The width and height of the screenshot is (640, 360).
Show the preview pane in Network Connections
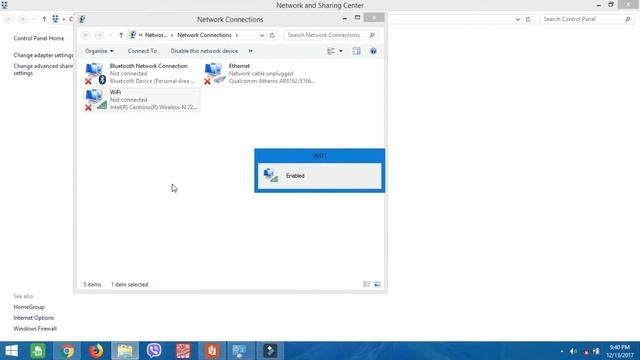[356, 51]
